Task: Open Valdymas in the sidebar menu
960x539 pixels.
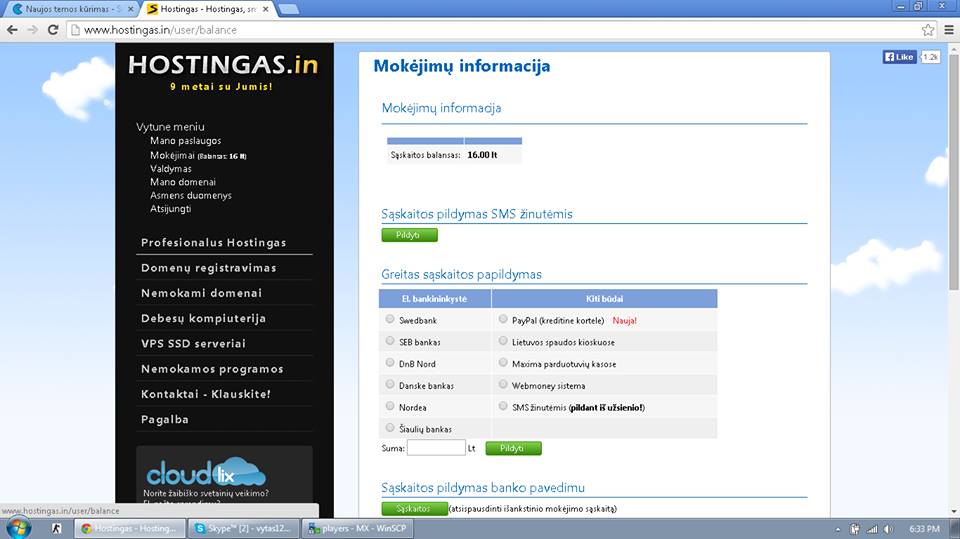Action: (x=171, y=168)
